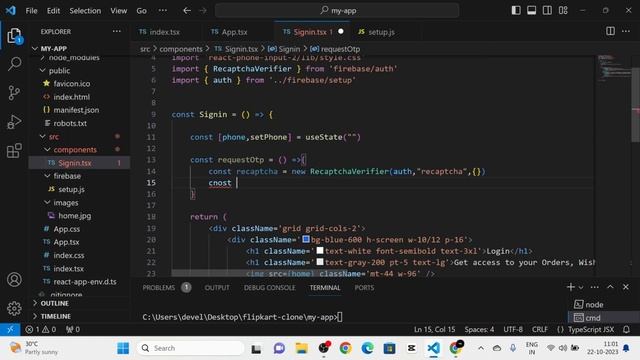Close the terminal panel
The width and height of the screenshot is (640, 360).
coord(626,287)
